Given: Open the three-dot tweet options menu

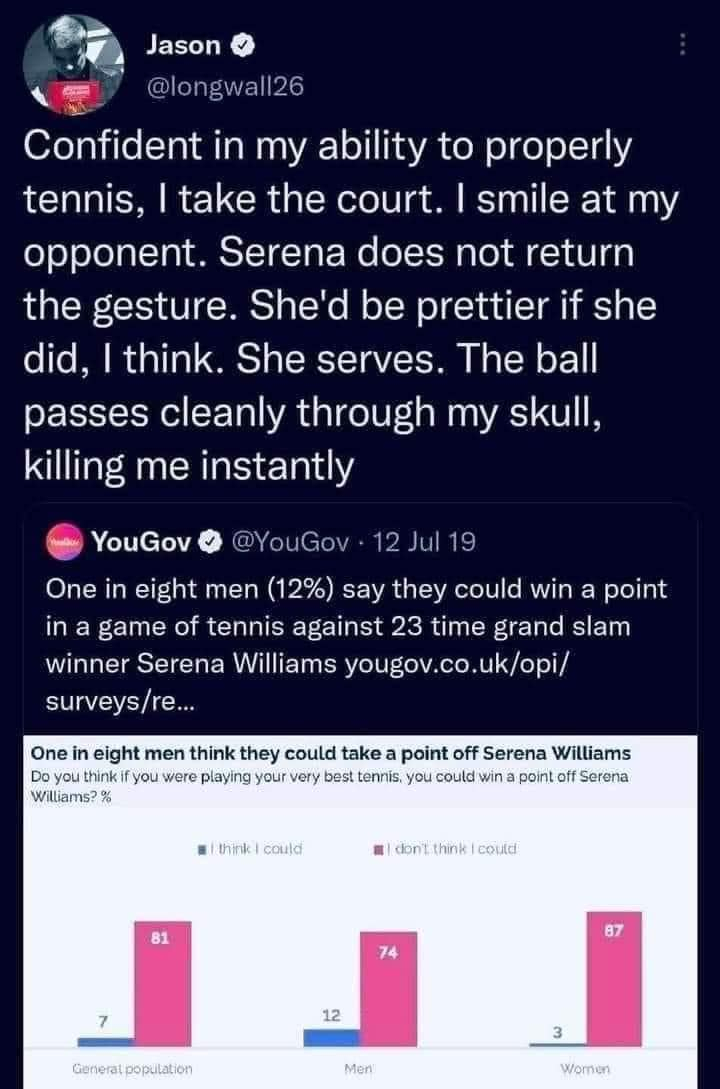Looking at the screenshot, I should point(683,45).
